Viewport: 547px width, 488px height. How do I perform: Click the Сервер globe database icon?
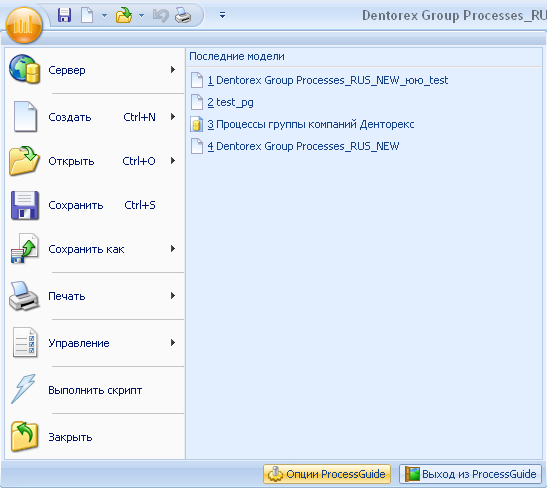point(24,69)
